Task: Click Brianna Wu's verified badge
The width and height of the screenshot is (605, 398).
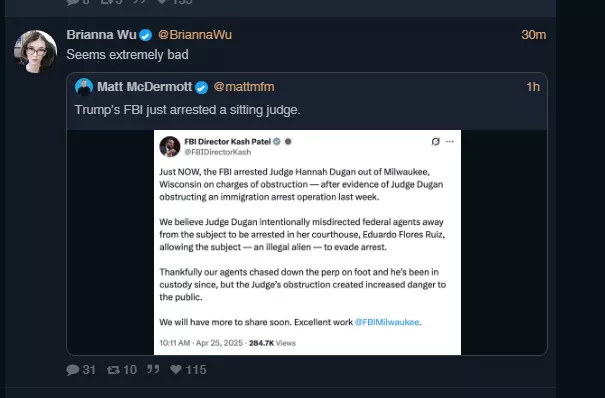Action: click(145, 35)
